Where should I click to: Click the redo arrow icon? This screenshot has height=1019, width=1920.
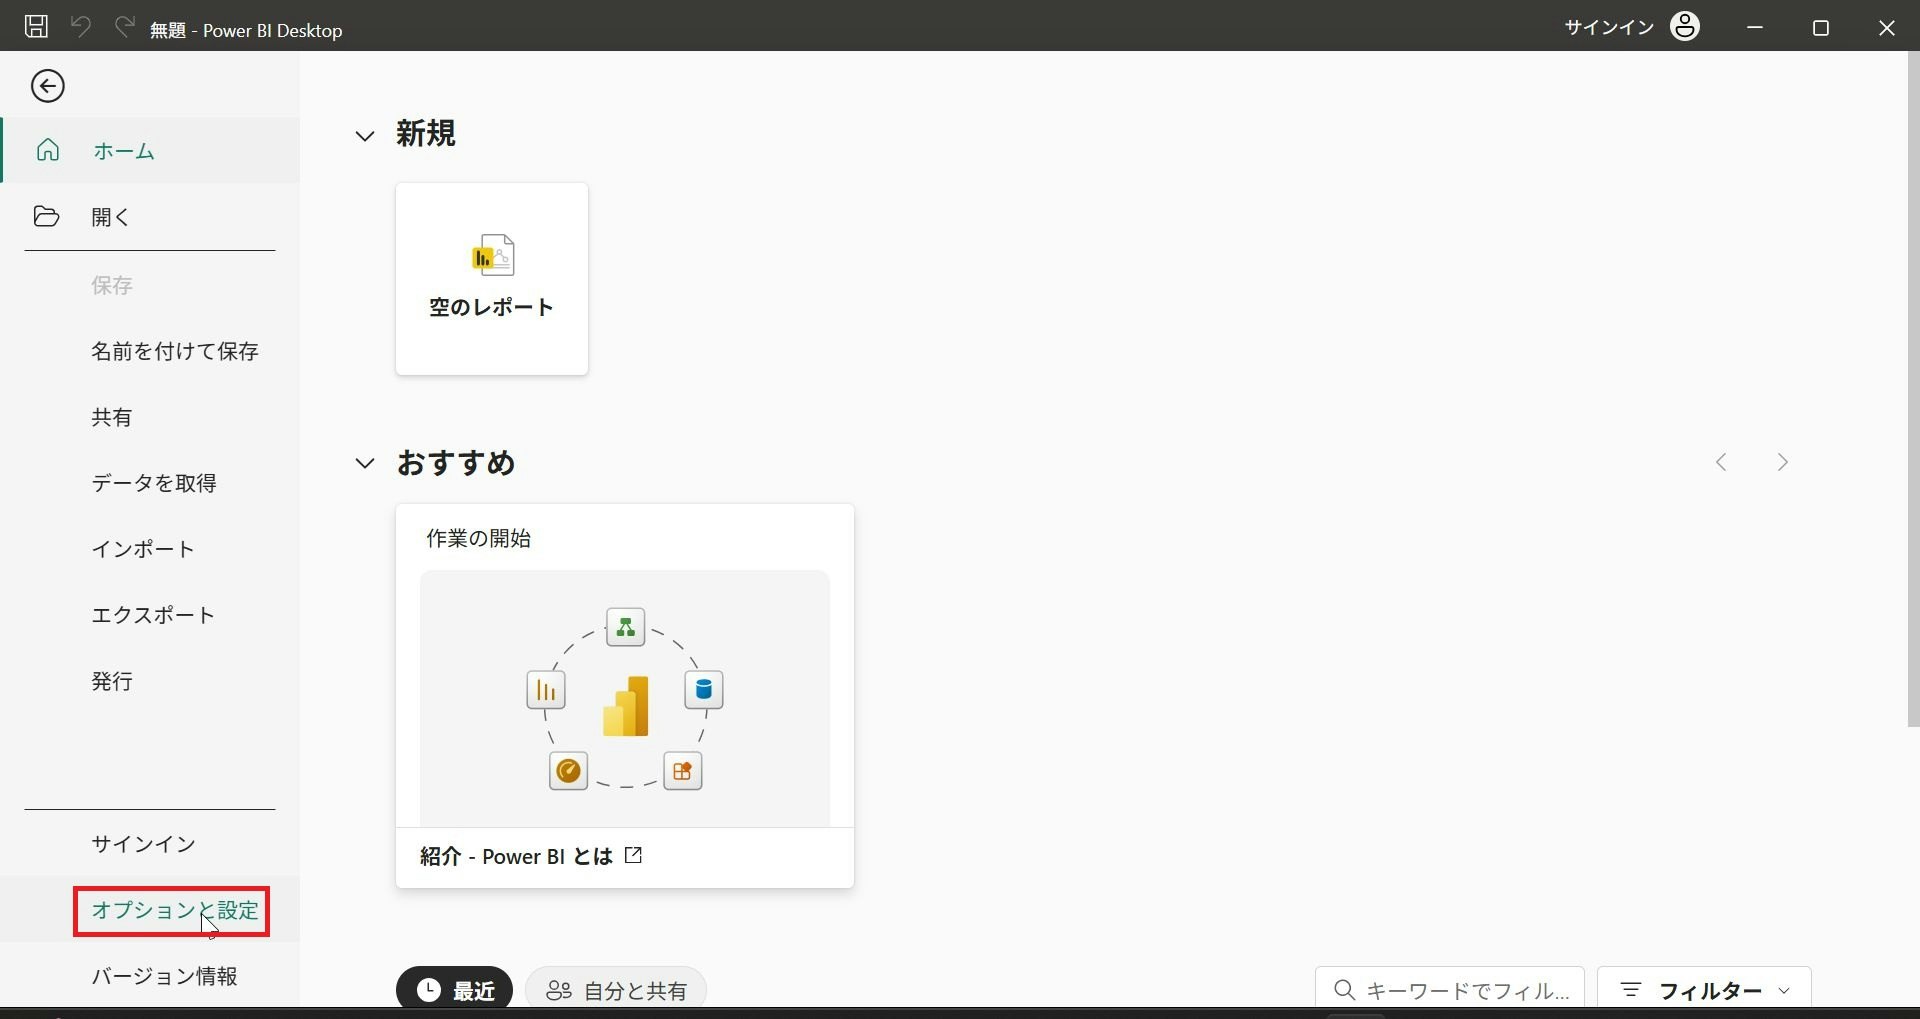(124, 27)
